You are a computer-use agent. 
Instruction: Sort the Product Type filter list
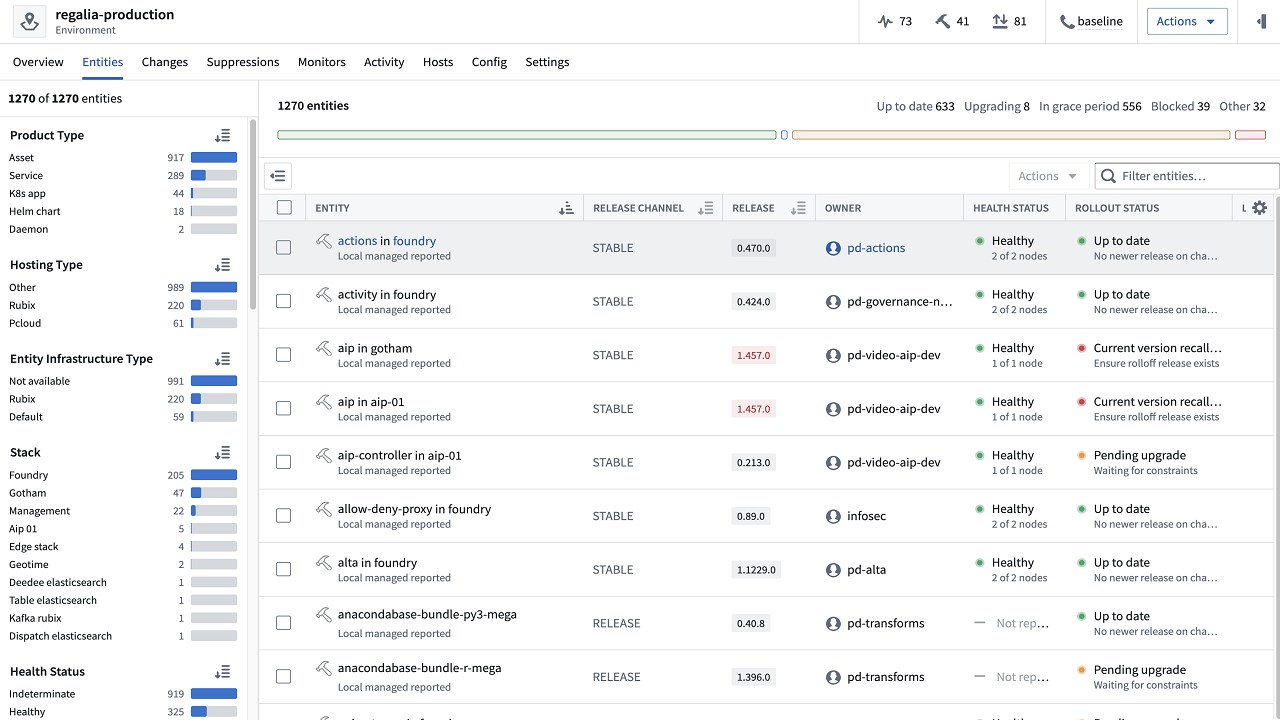[222, 135]
